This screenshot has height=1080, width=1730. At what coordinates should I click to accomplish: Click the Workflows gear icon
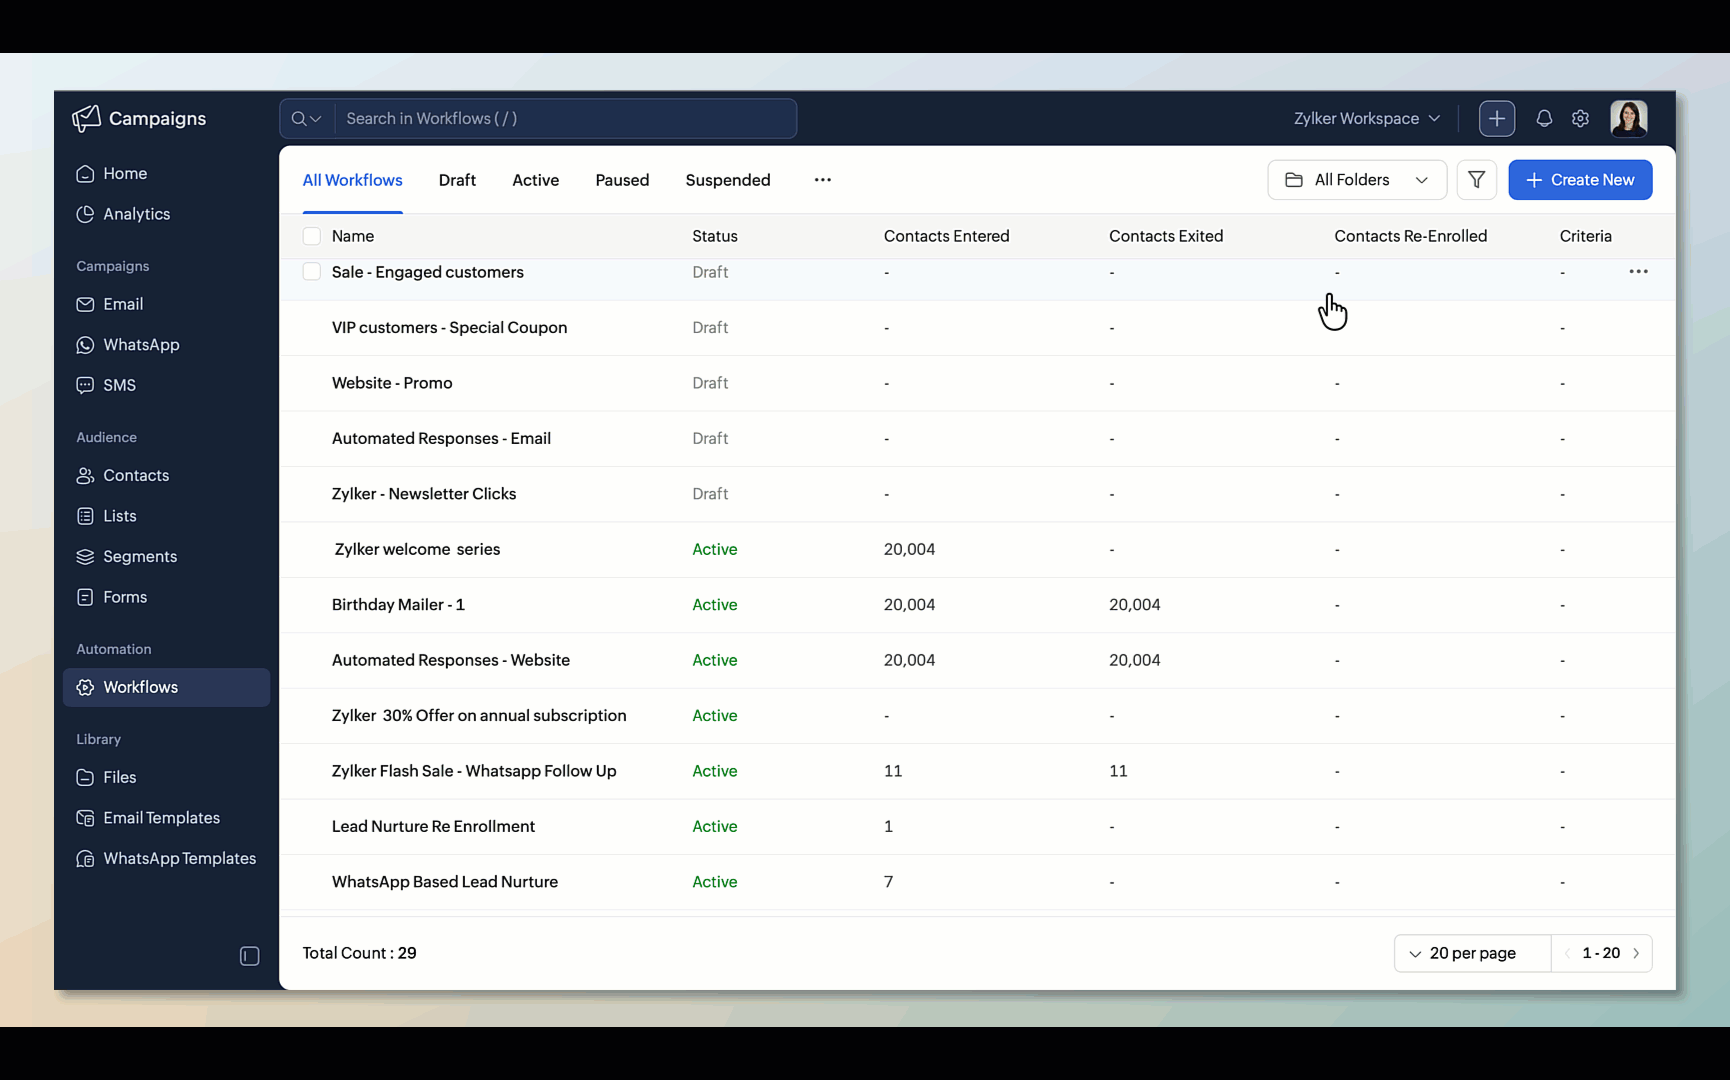point(85,687)
